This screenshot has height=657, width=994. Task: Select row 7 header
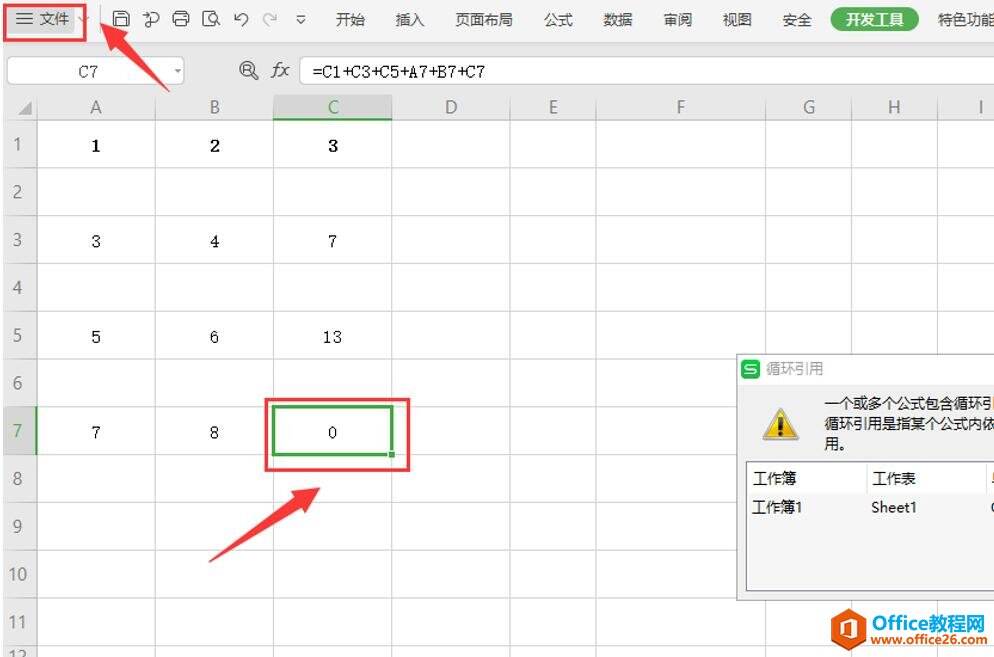coord(19,431)
